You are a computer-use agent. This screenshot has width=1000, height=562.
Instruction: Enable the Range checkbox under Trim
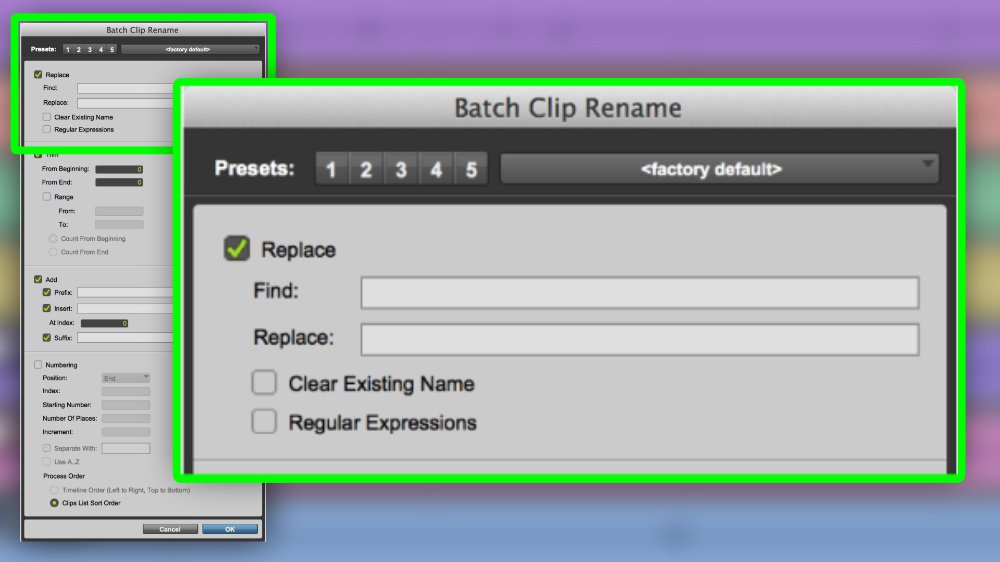coord(47,196)
